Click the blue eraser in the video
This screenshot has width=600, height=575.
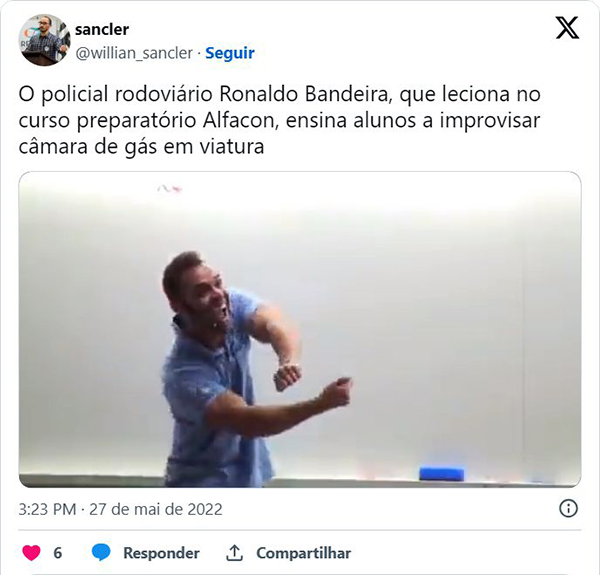pyautogui.click(x=442, y=474)
